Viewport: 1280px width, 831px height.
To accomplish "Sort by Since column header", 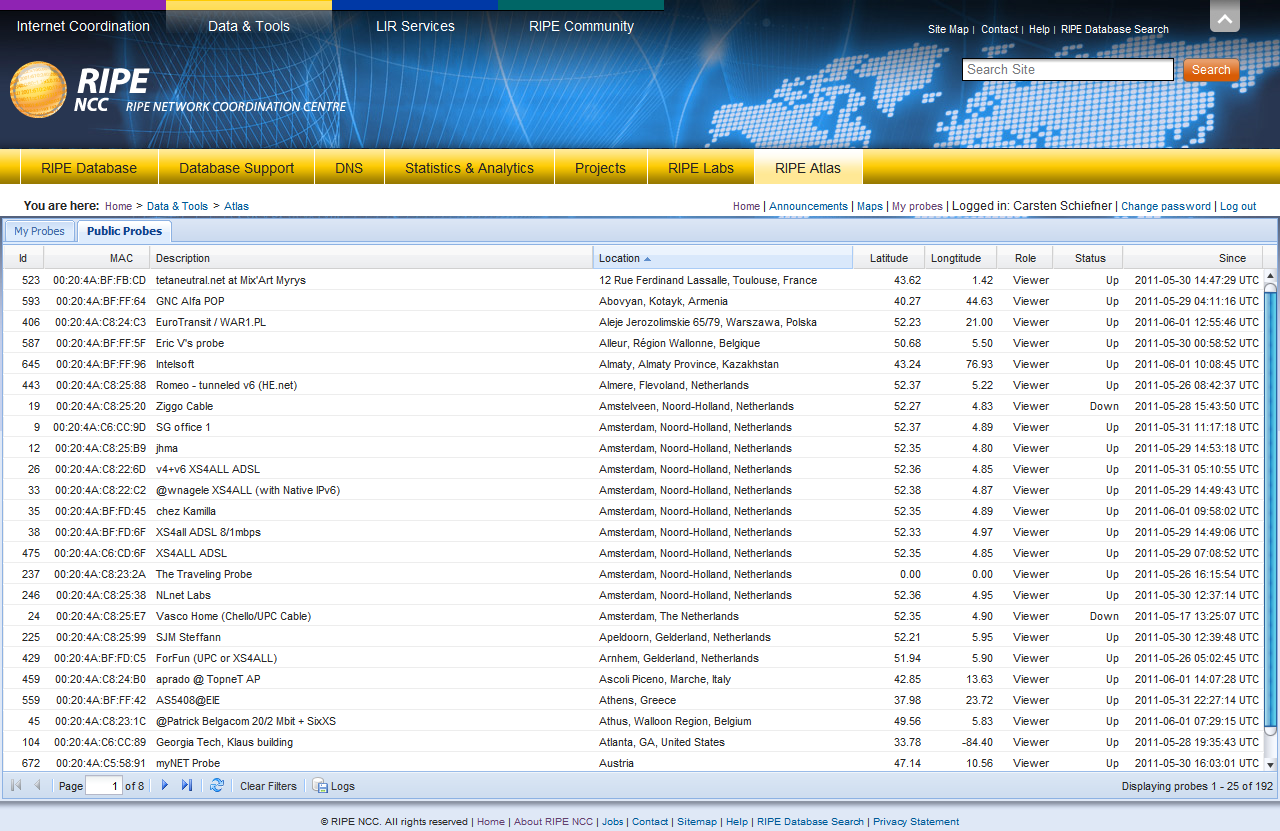I will pyautogui.click(x=1193, y=258).
